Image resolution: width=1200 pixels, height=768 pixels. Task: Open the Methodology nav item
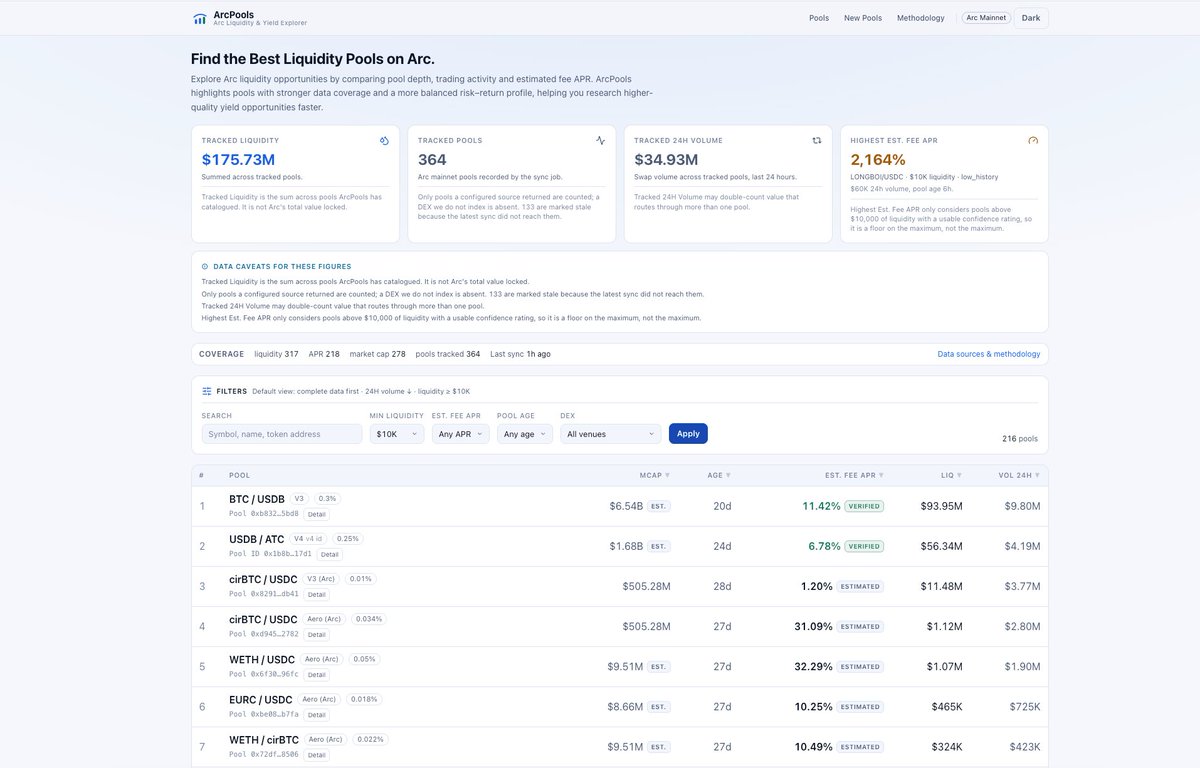pyautogui.click(x=921, y=18)
